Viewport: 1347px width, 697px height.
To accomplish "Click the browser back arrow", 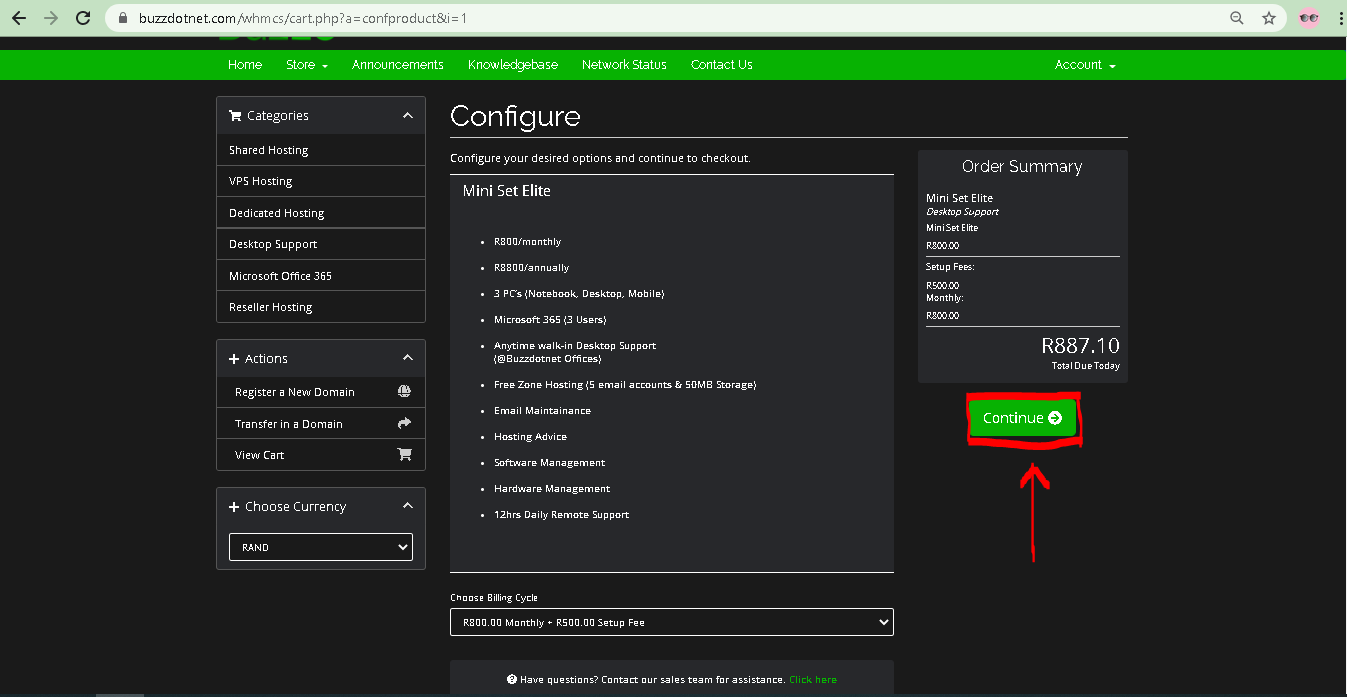I will (18, 18).
